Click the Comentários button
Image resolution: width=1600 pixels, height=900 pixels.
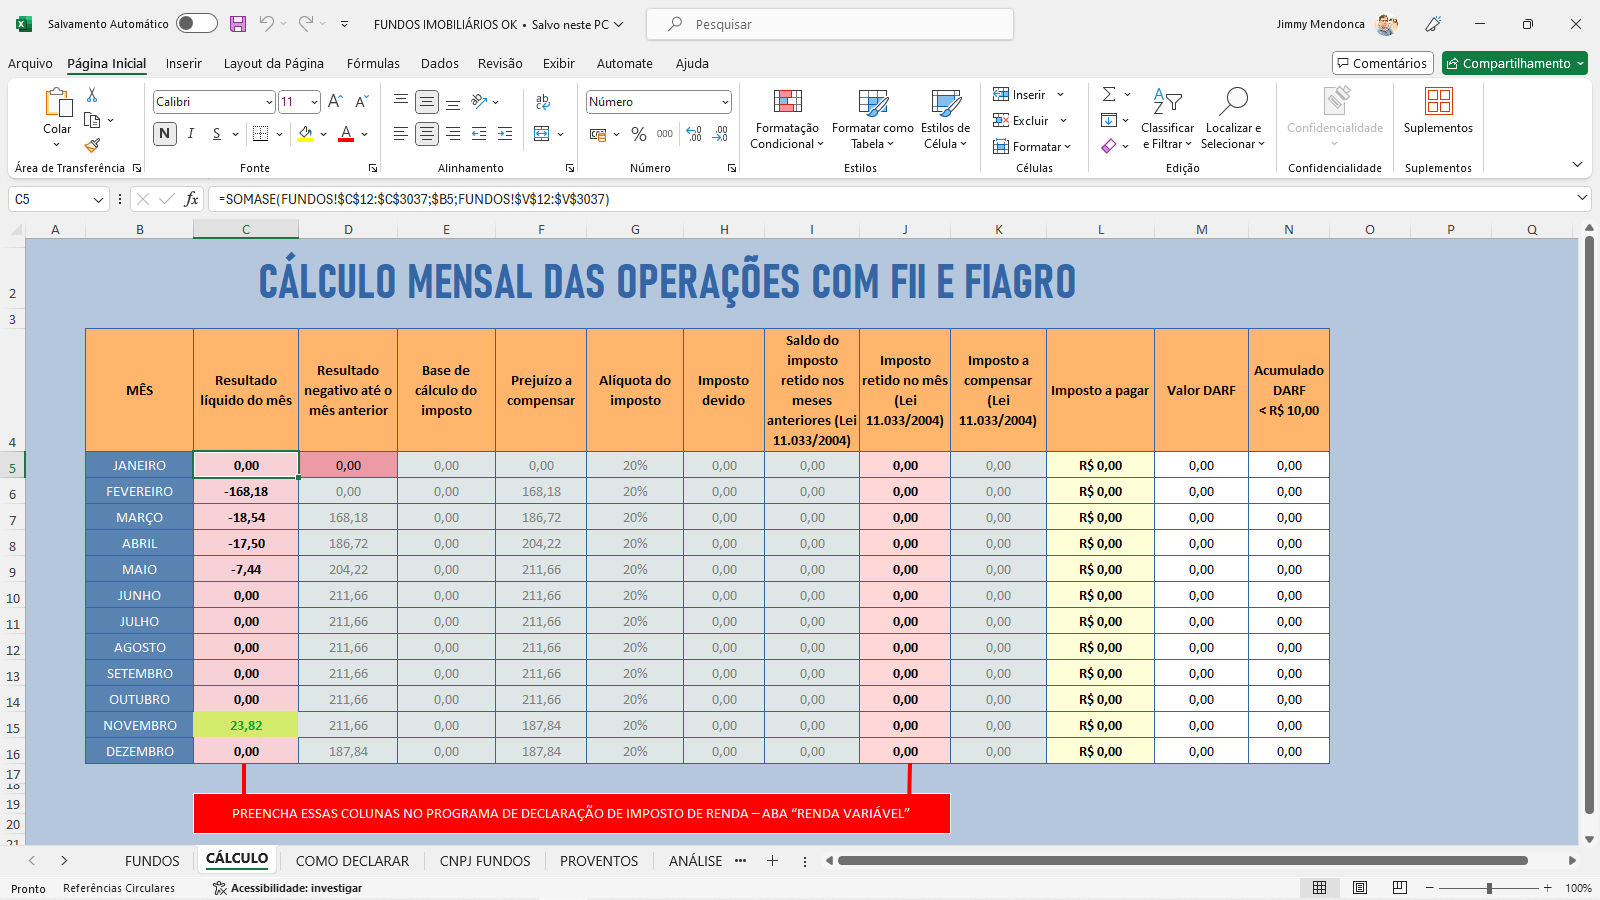(x=1383, y=63)
